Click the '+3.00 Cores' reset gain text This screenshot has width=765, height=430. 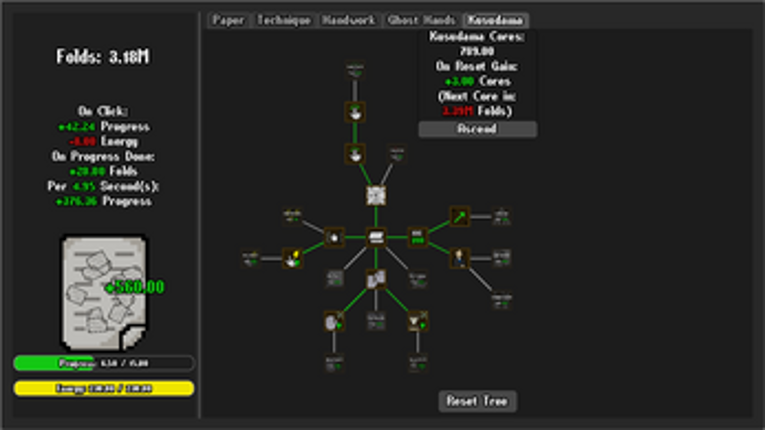478,82
